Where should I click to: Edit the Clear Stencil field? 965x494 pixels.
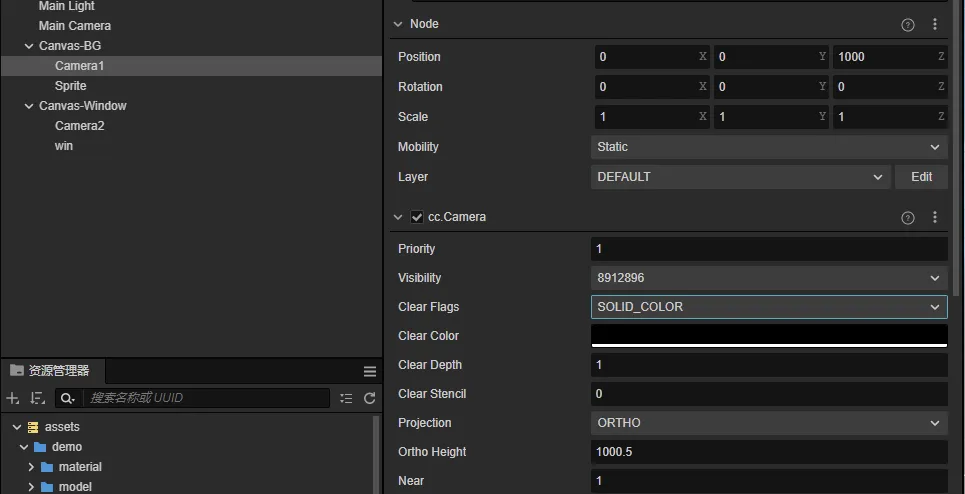pos(769,394)
